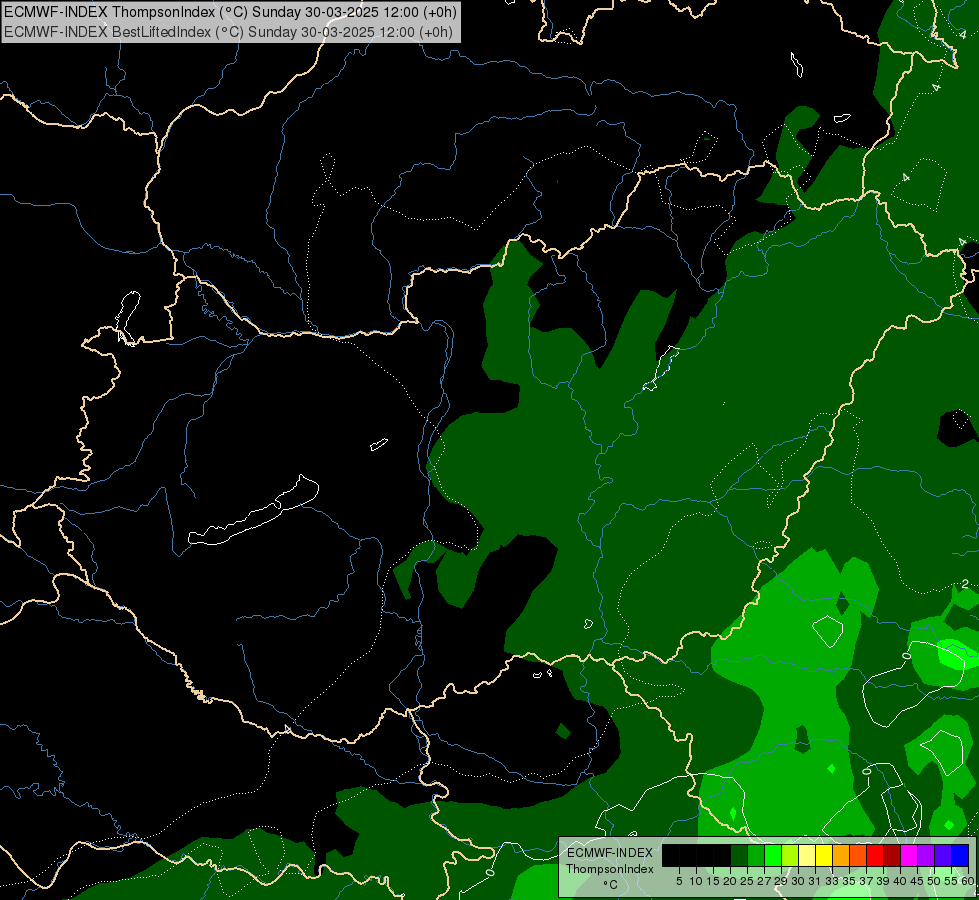This screenshot has width=979, height=900.
Task: Pick the bright green 27–29 legend swatch
Action: pyautogui.click(x=773, y=856)
